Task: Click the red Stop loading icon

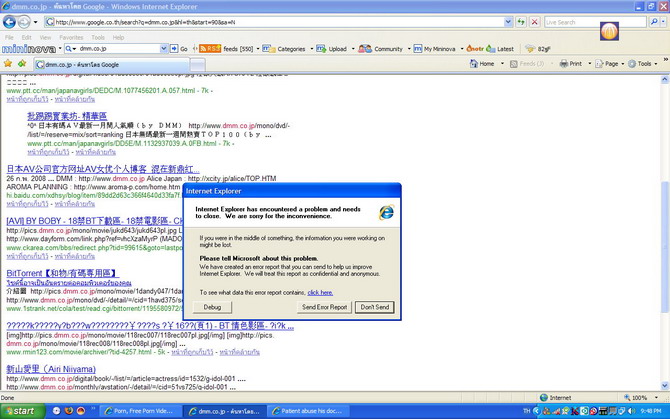Action: [535, 22]
